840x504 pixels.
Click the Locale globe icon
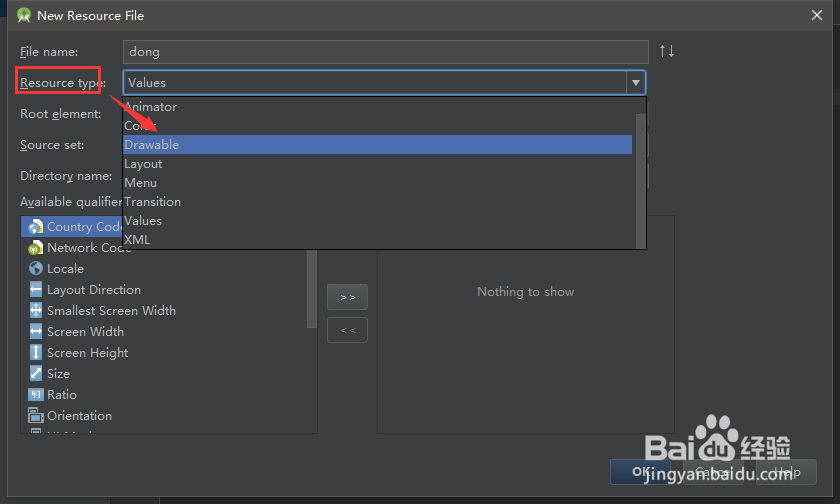(x=35, y=268)
